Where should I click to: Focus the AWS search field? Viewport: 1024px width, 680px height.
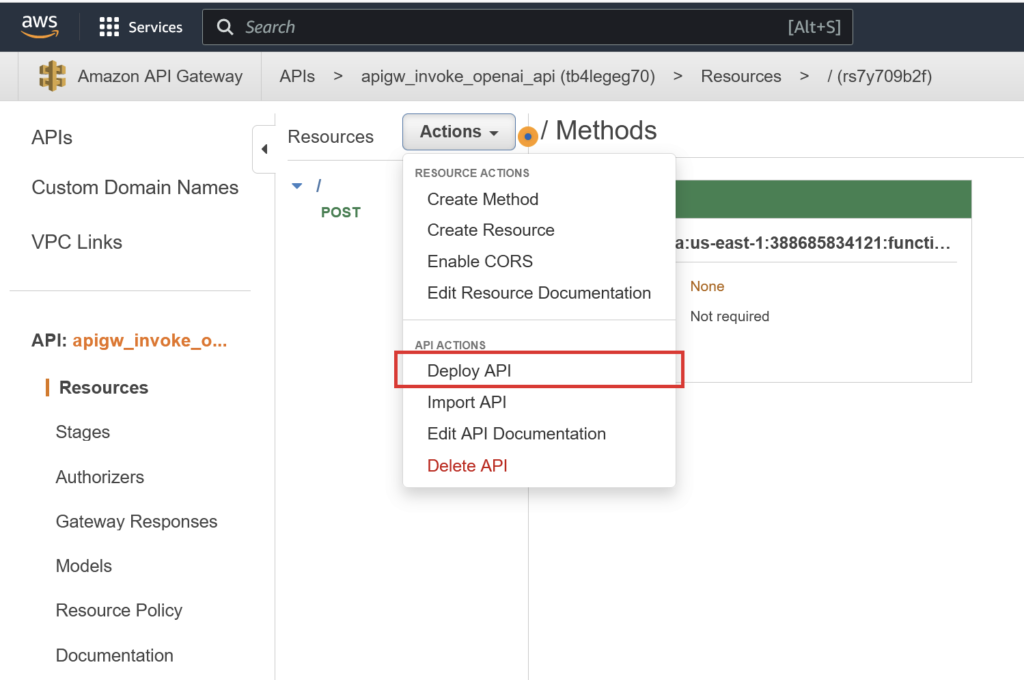point(527,27)
